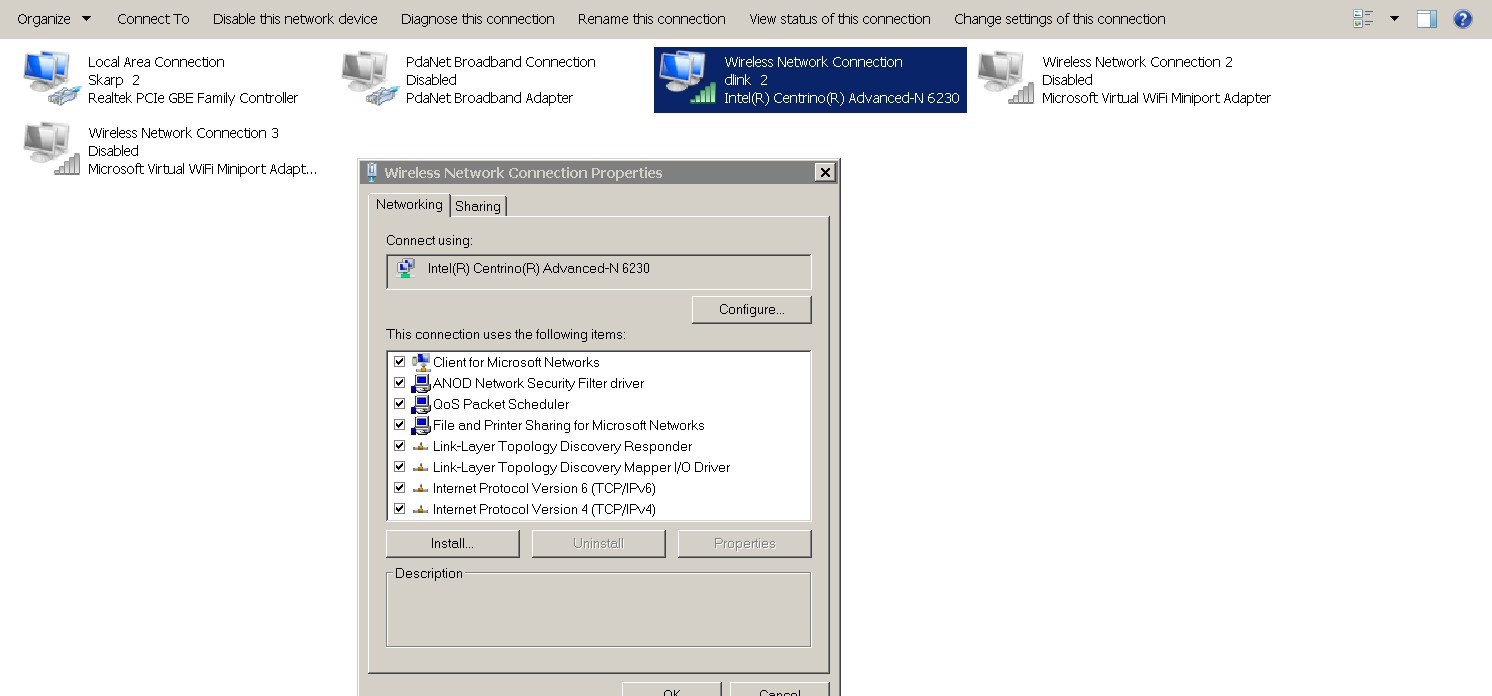
Task: Disable Client for Microsoft Networks
Action: [x=400, y=362]
